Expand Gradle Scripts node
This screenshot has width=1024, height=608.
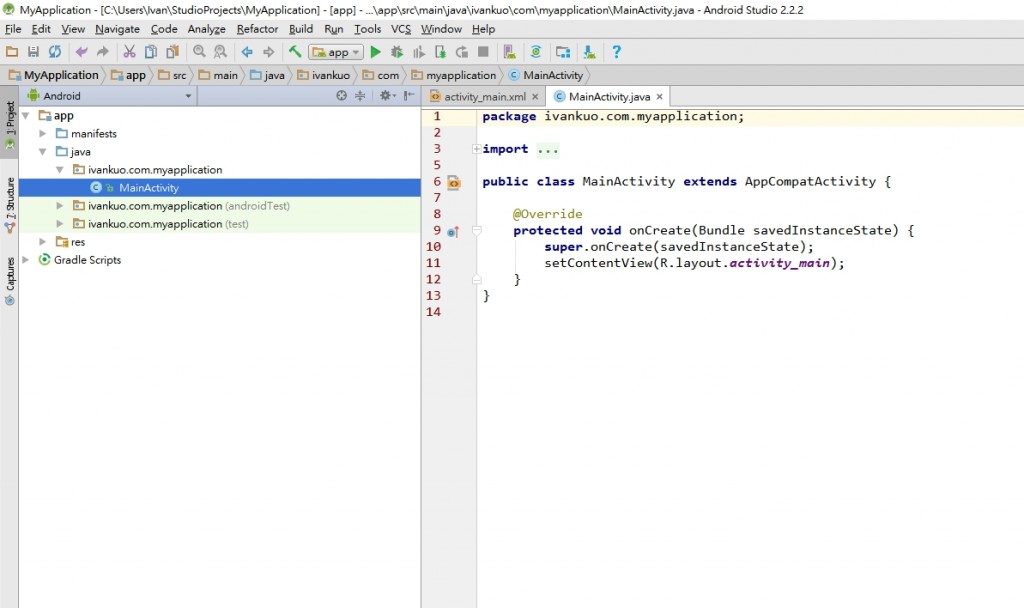(26, 260)
